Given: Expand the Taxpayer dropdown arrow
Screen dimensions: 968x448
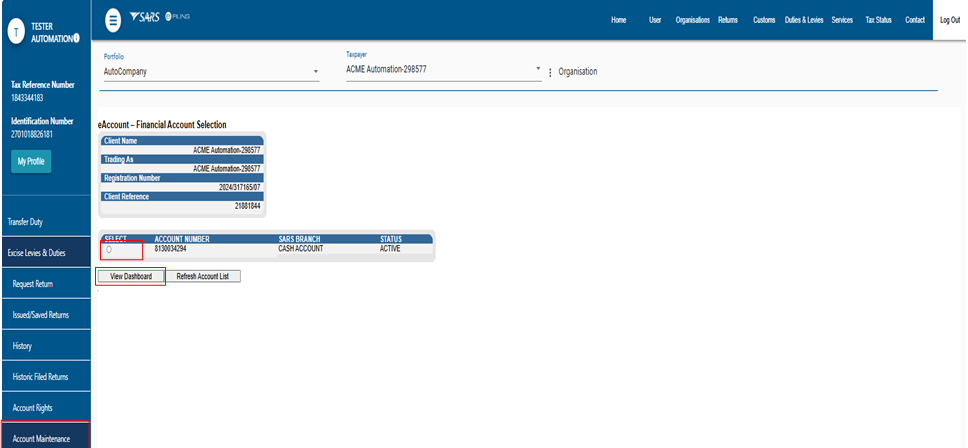Looking at the screenshot, I should [x=538, y=71].
